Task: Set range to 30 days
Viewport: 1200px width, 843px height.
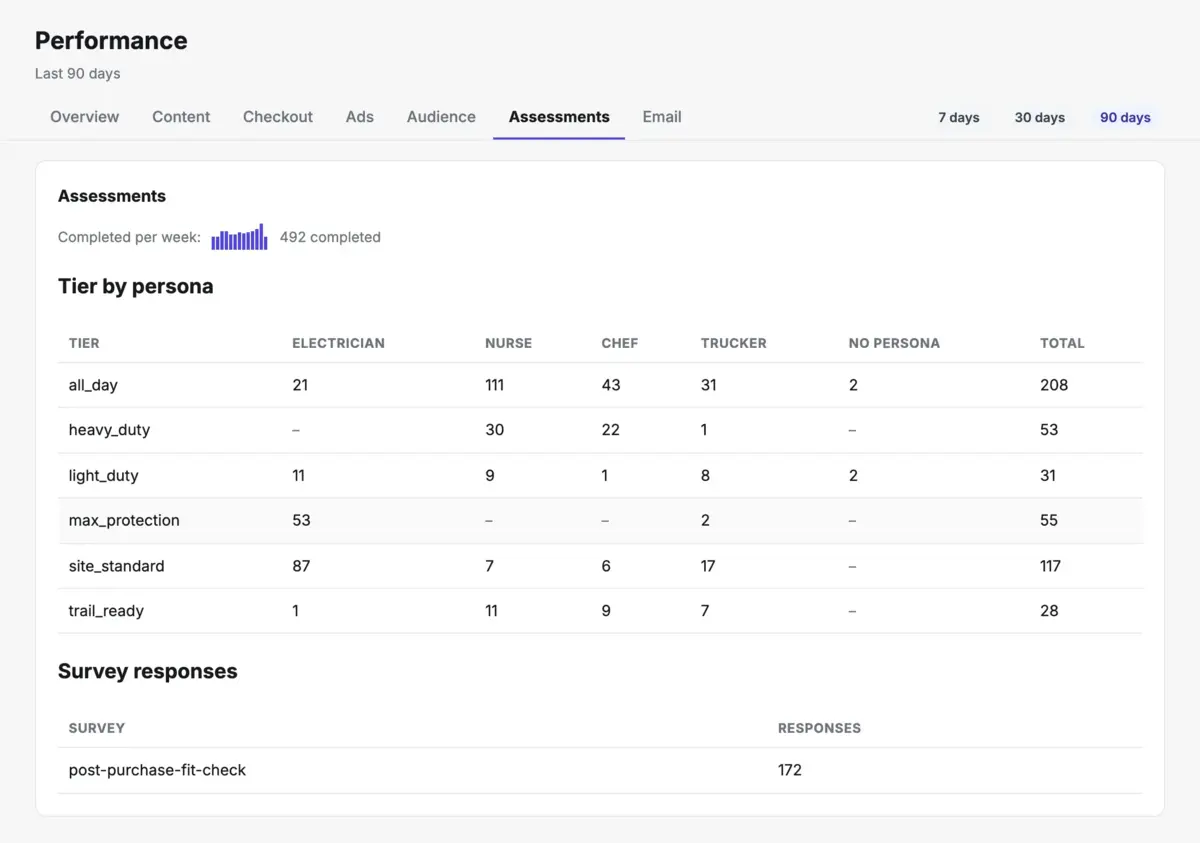Action: coord(1040,118)
